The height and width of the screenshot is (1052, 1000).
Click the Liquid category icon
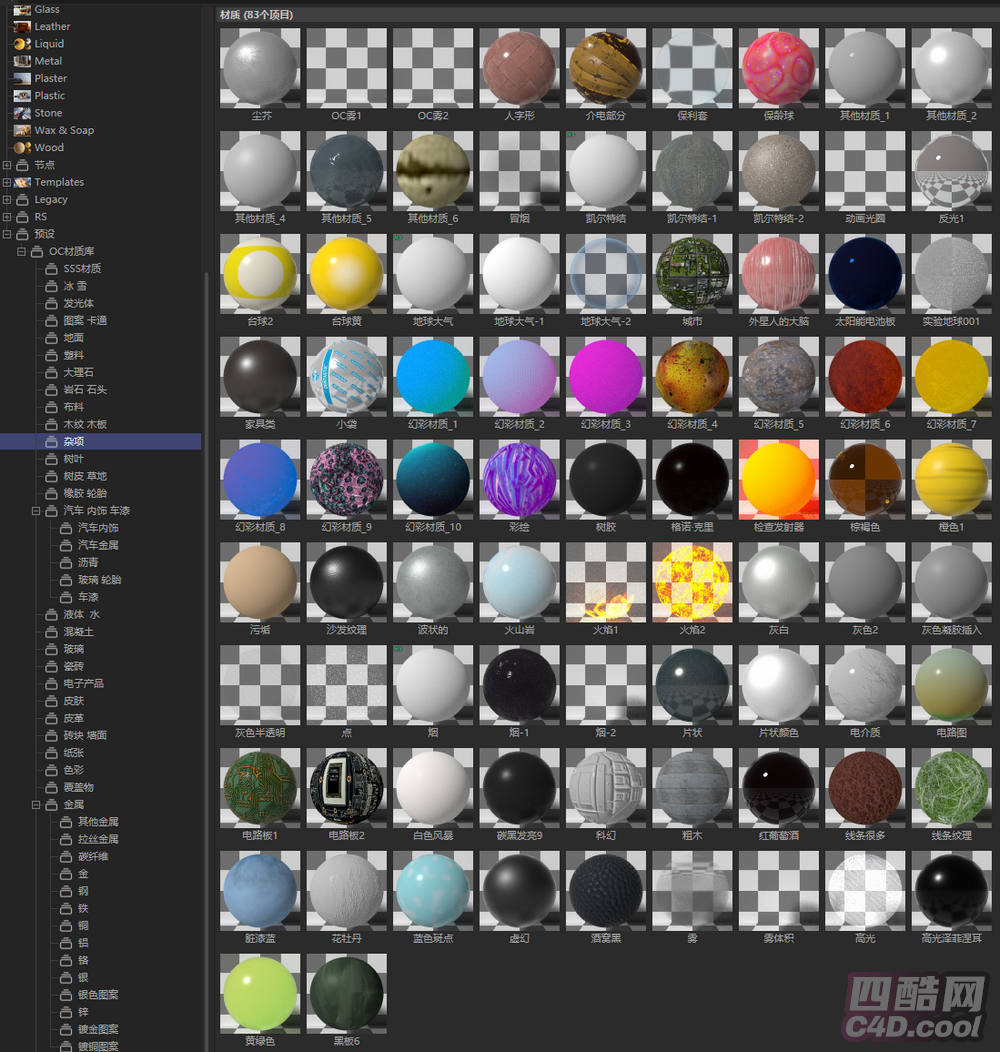coord(21,44)
